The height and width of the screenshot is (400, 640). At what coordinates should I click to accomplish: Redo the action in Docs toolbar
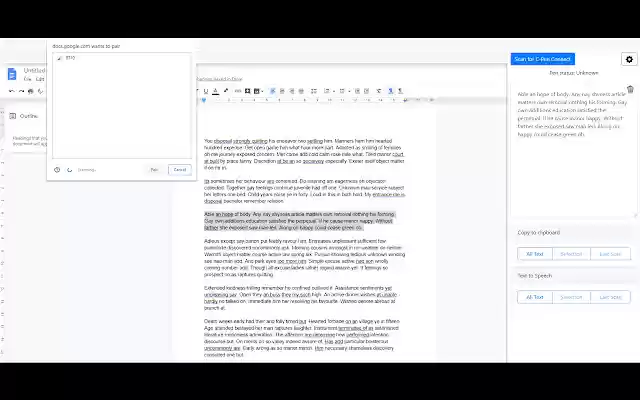click(21, 91)
